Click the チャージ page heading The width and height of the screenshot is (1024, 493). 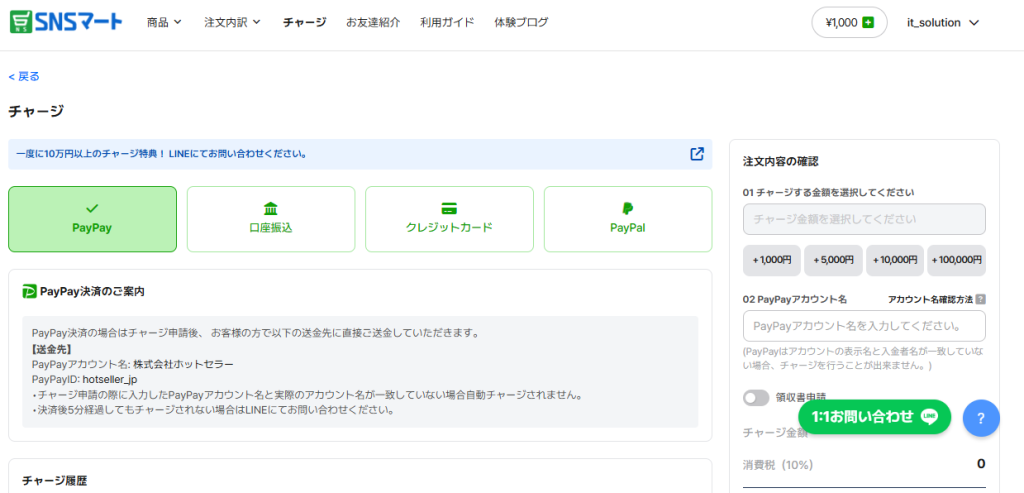pyautogui.click(x=36, y=112)
